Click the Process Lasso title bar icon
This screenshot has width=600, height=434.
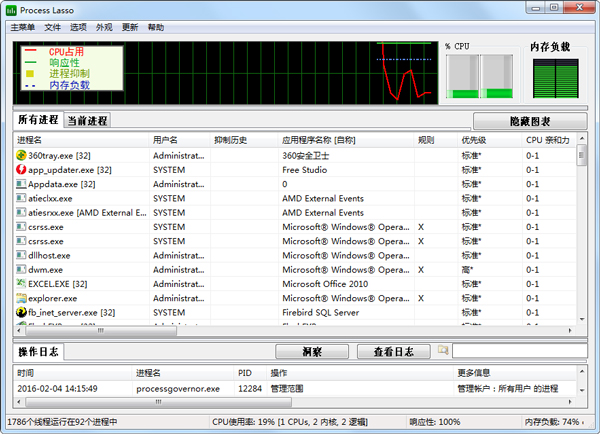coord(12,9)
